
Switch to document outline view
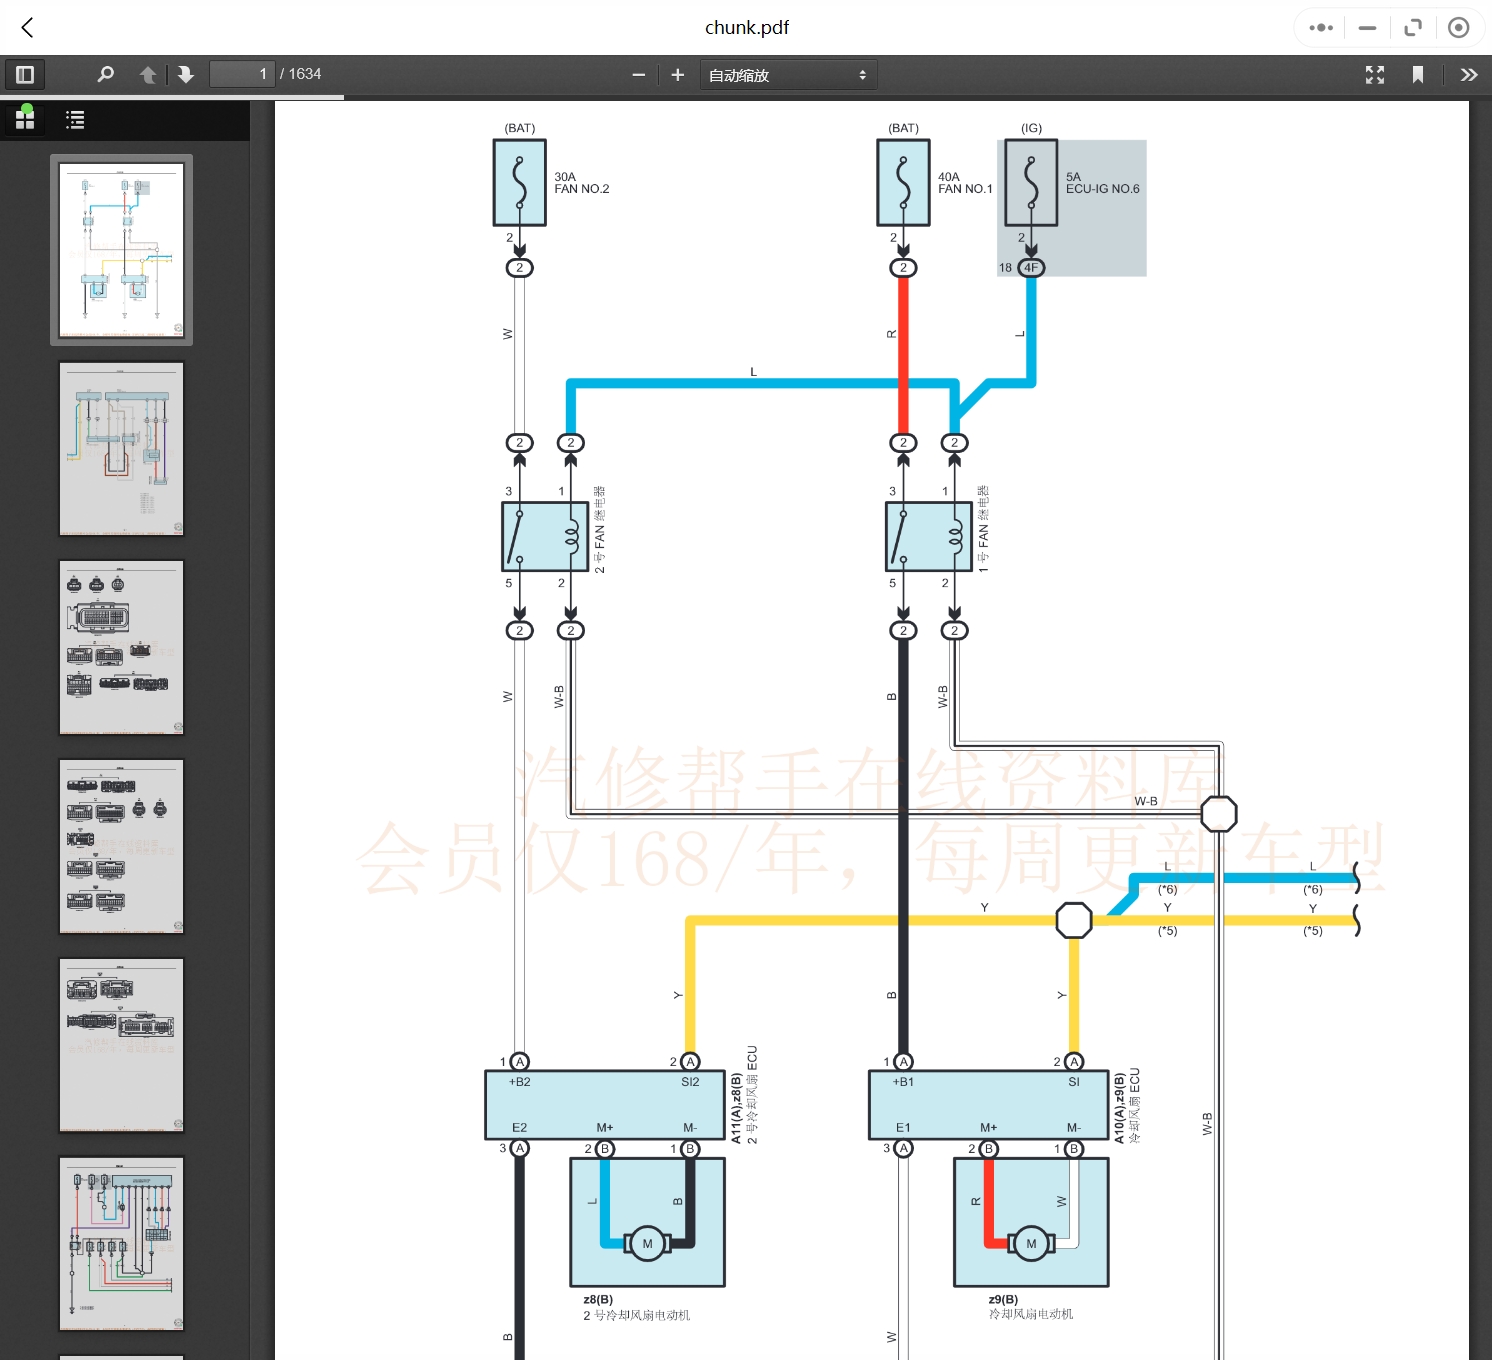(75, 120)
